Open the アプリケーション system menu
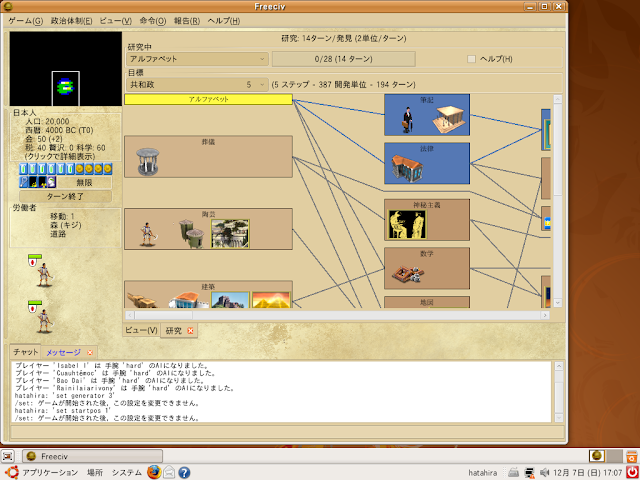 50,473
